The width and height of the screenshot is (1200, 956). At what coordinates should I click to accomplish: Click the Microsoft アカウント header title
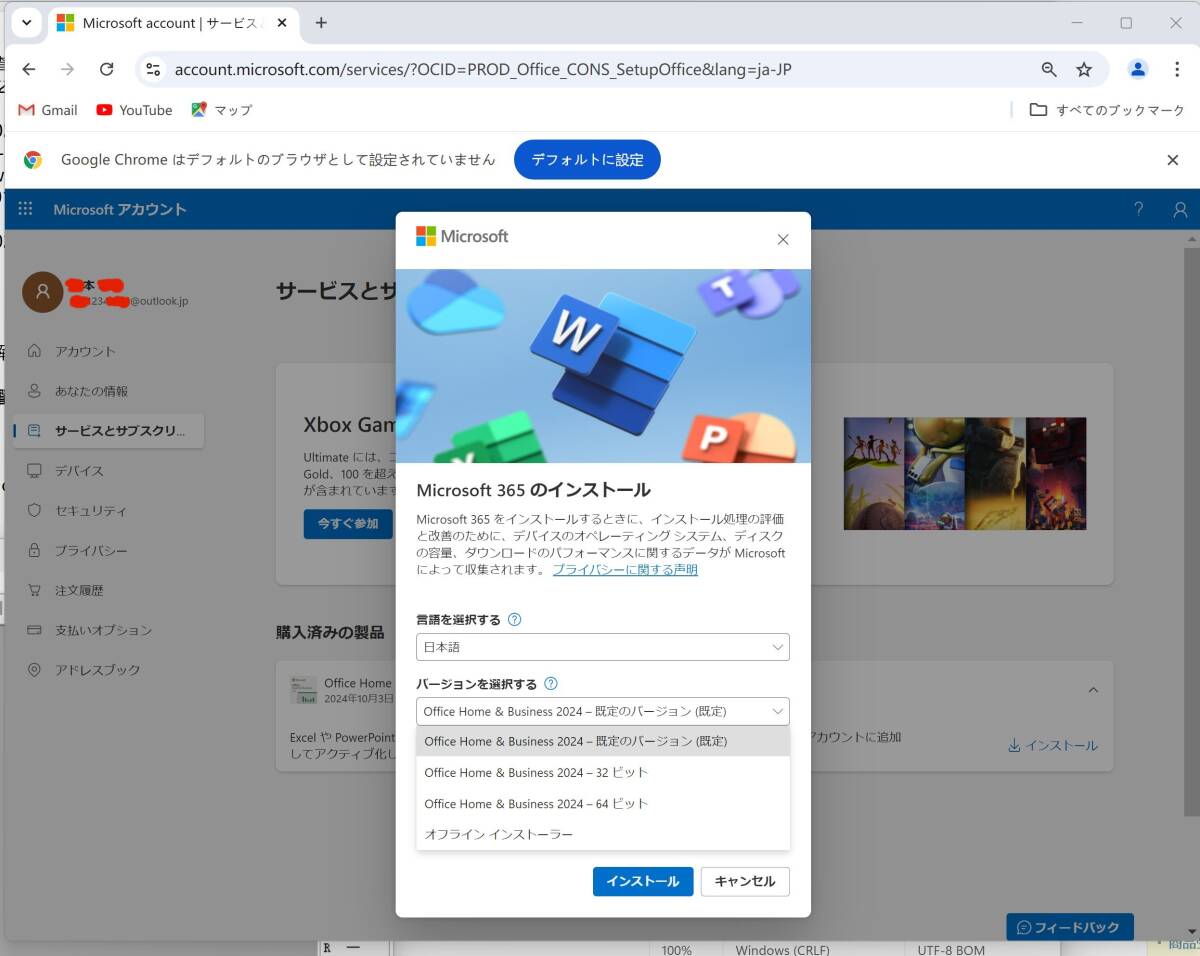click(x=120, y=210)
